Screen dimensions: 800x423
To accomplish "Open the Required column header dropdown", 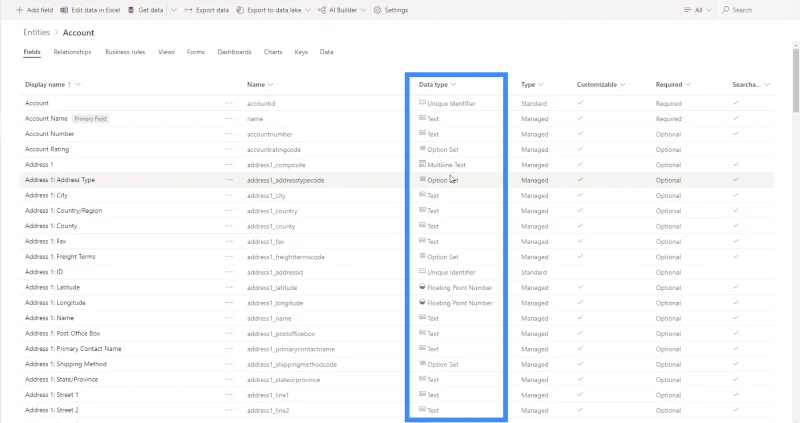I will point(688,85).
